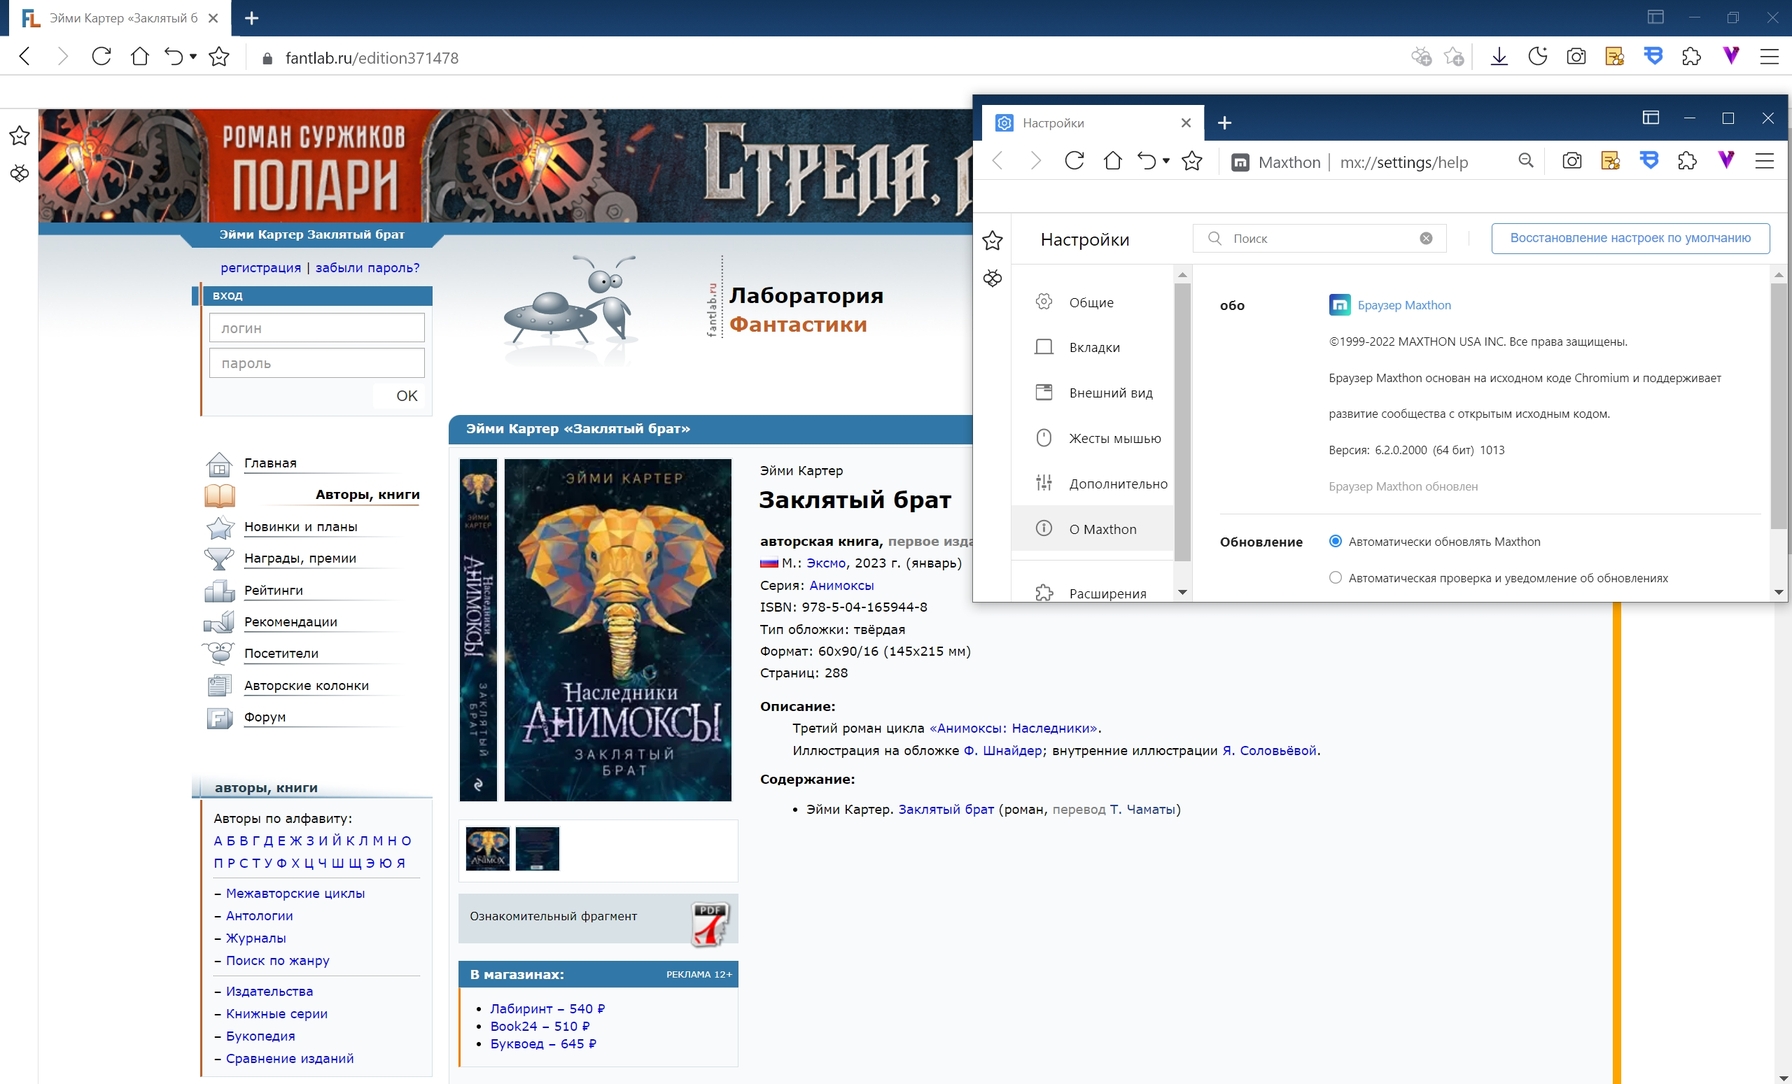Image resolution: width=1792 pixels, height=1084 pixels.
Task: Open the hamburger menu in the Settings window
Action: tap(1765, 161)
